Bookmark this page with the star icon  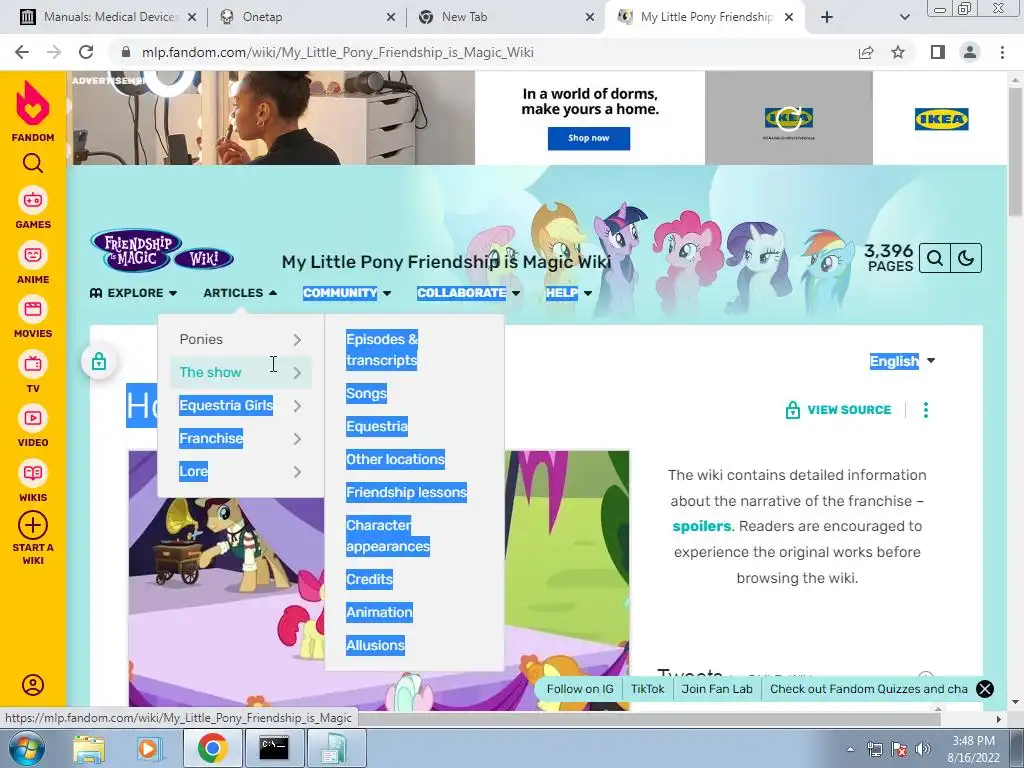point(898,52)
